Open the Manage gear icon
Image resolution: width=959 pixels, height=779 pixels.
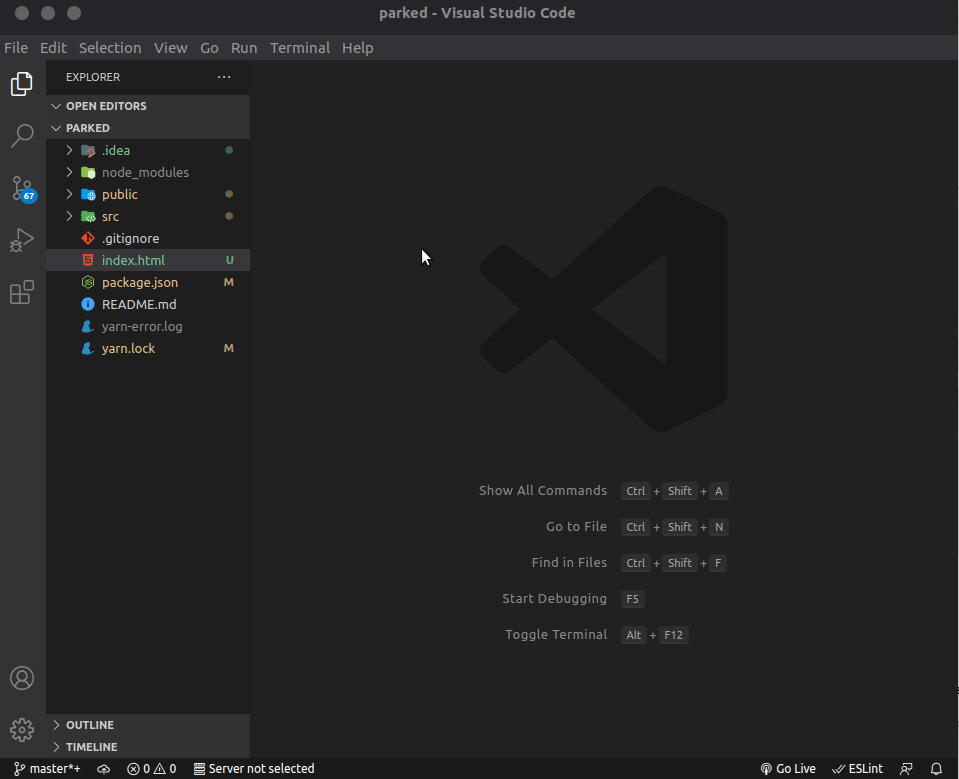[x=22, y=729]
